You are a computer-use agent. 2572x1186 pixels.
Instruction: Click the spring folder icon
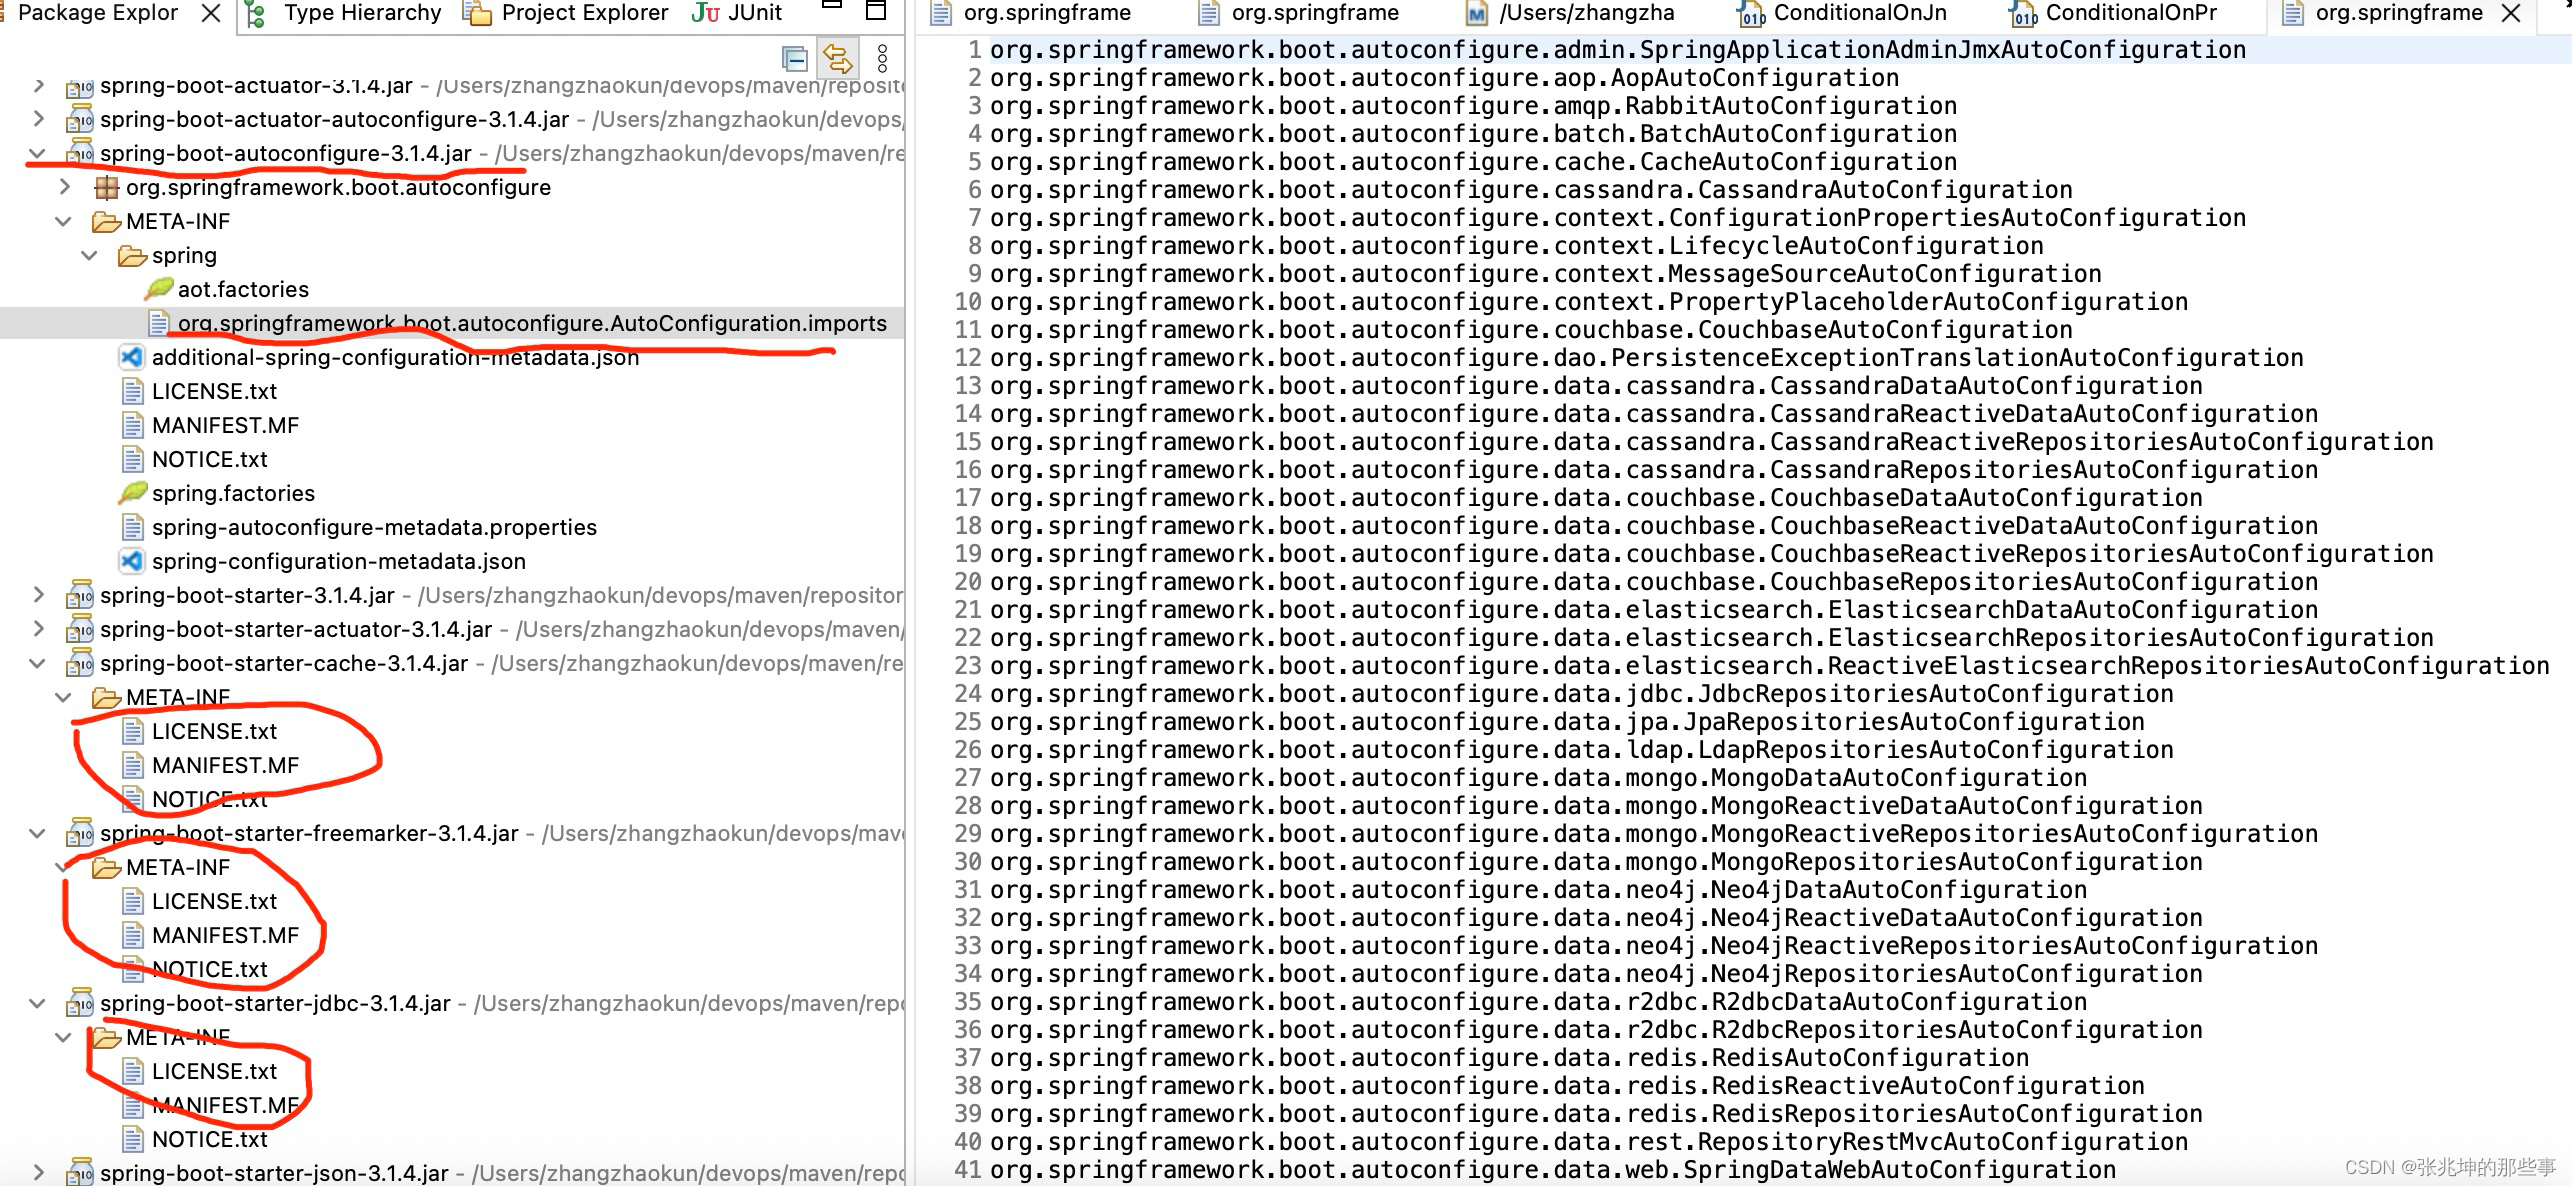click(132, 256)
